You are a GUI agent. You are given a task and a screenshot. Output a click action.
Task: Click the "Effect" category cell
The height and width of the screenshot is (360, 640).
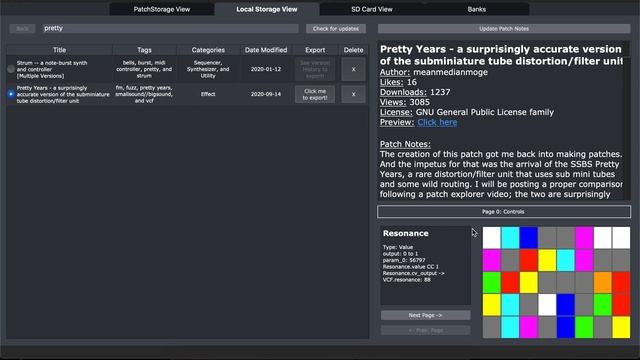(208, 94)
